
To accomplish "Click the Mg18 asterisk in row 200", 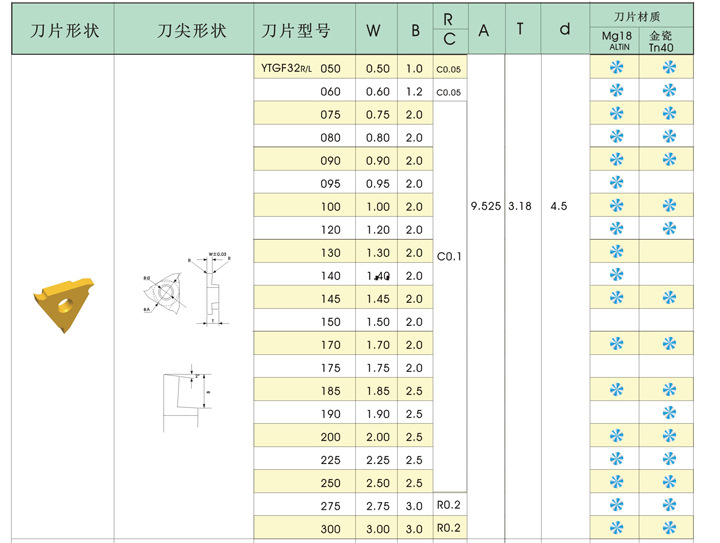I will pyautogui.click(x=616, y=436).
